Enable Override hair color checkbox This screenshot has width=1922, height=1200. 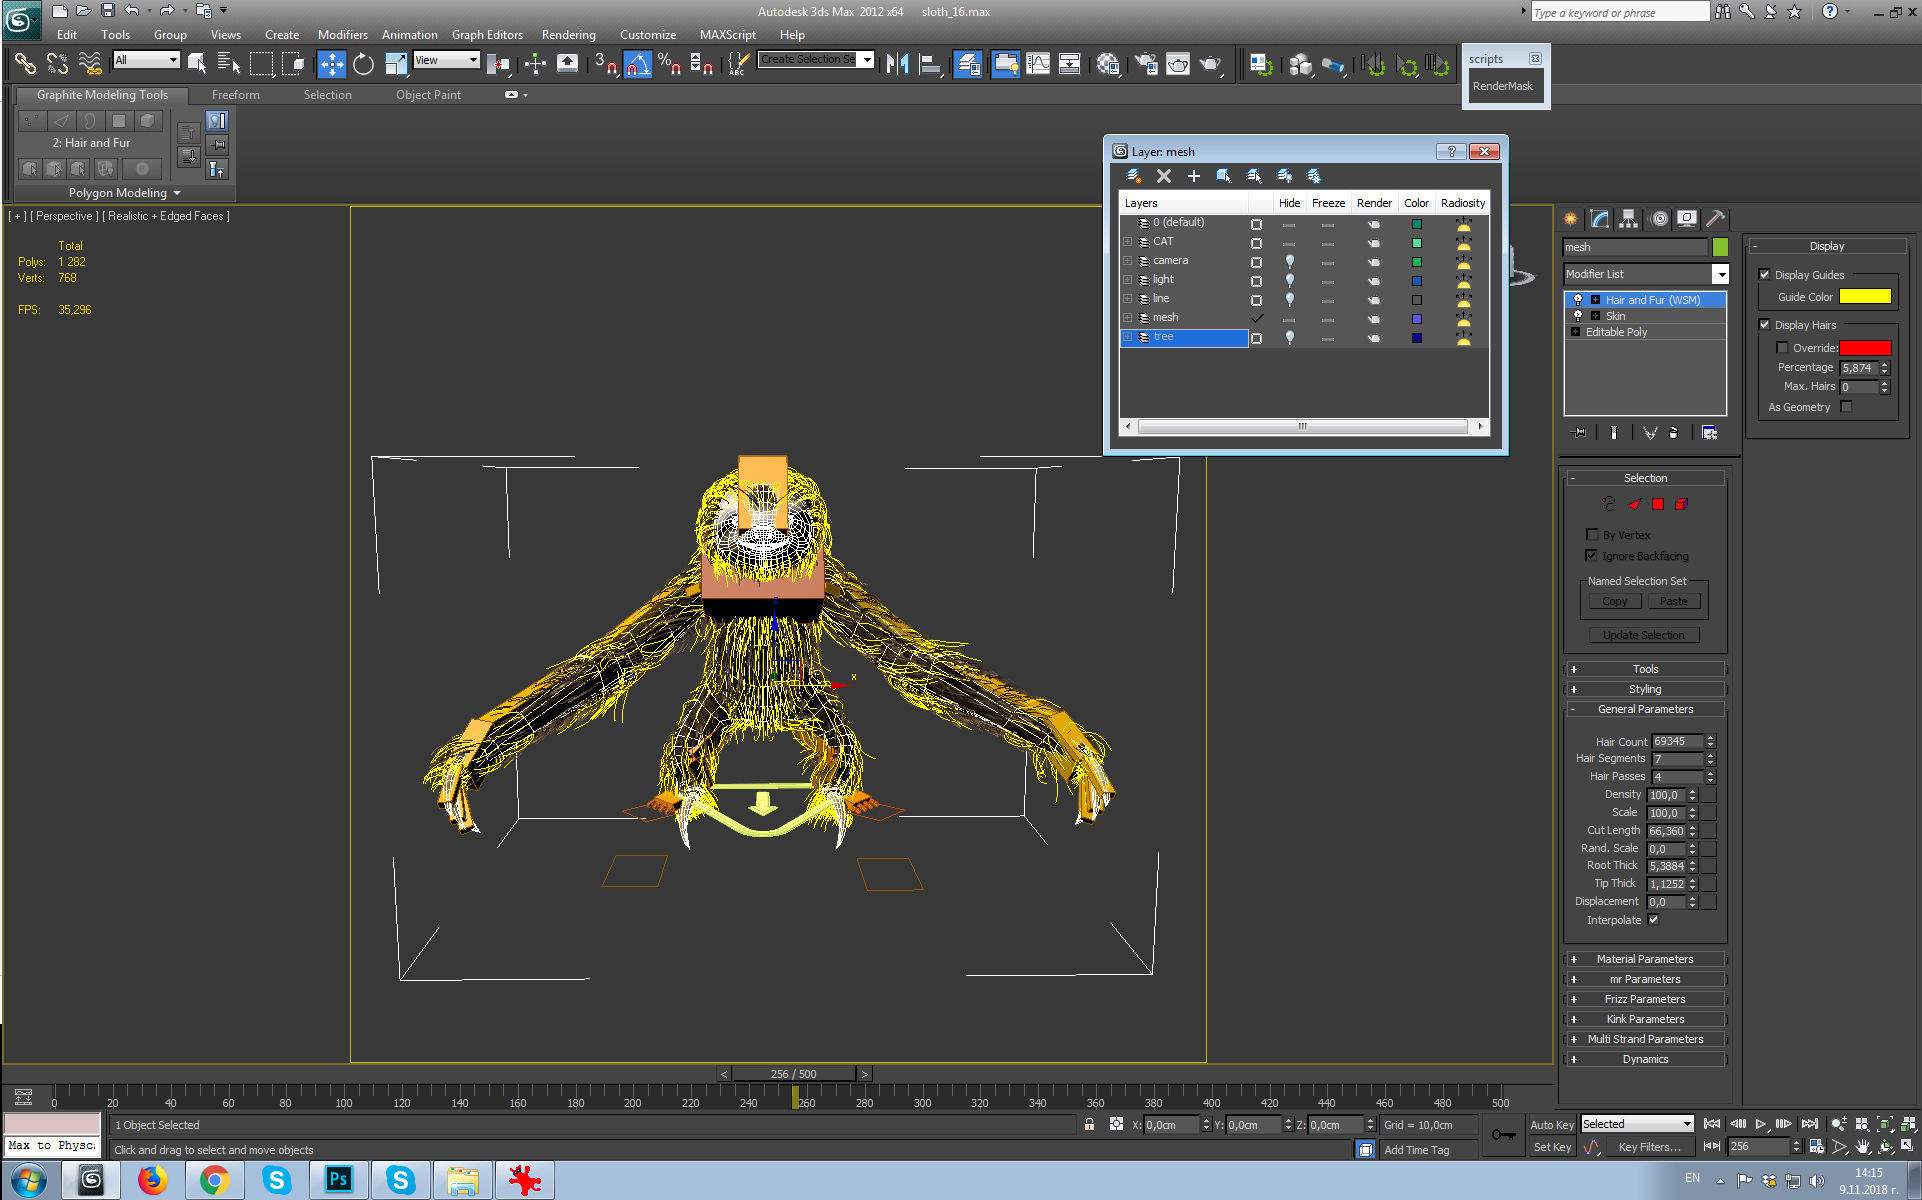pyautogui.click(x=1782, y=348)
